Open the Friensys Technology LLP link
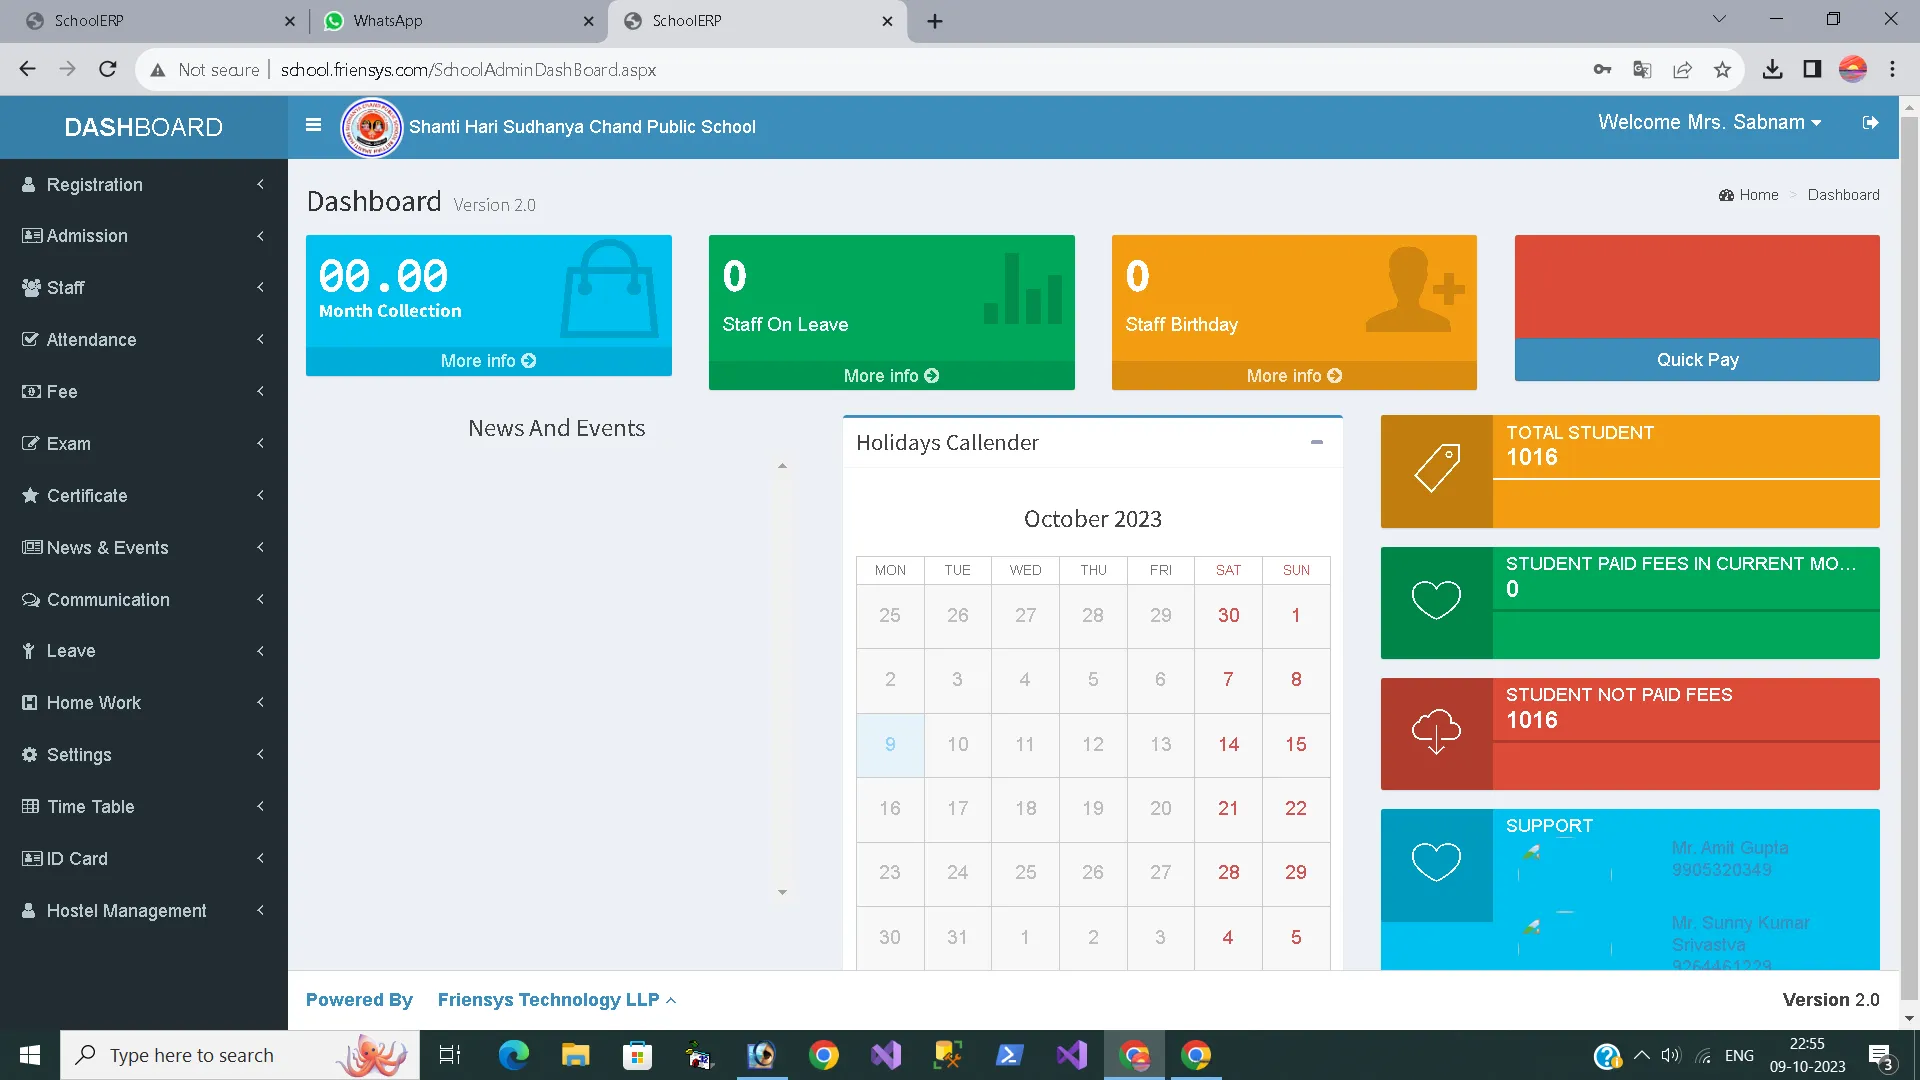The width and height of the screenshot is (1920, 1080). pos(548,1000)
